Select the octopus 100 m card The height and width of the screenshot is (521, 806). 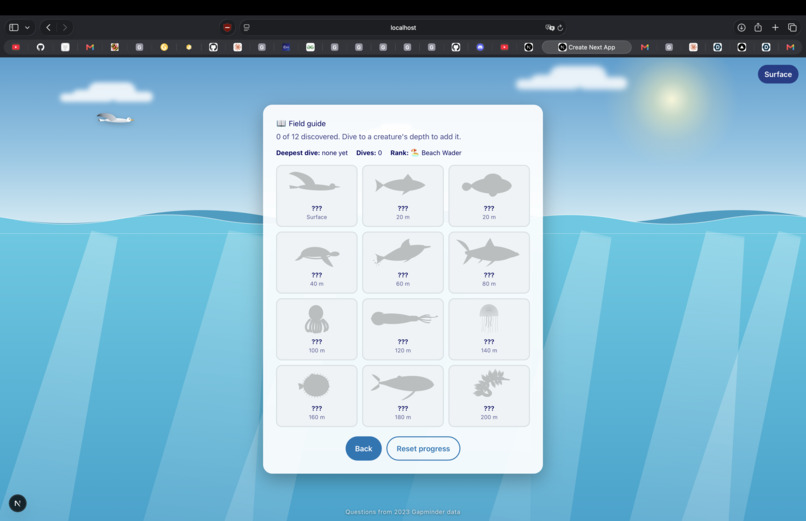[317, 329]
